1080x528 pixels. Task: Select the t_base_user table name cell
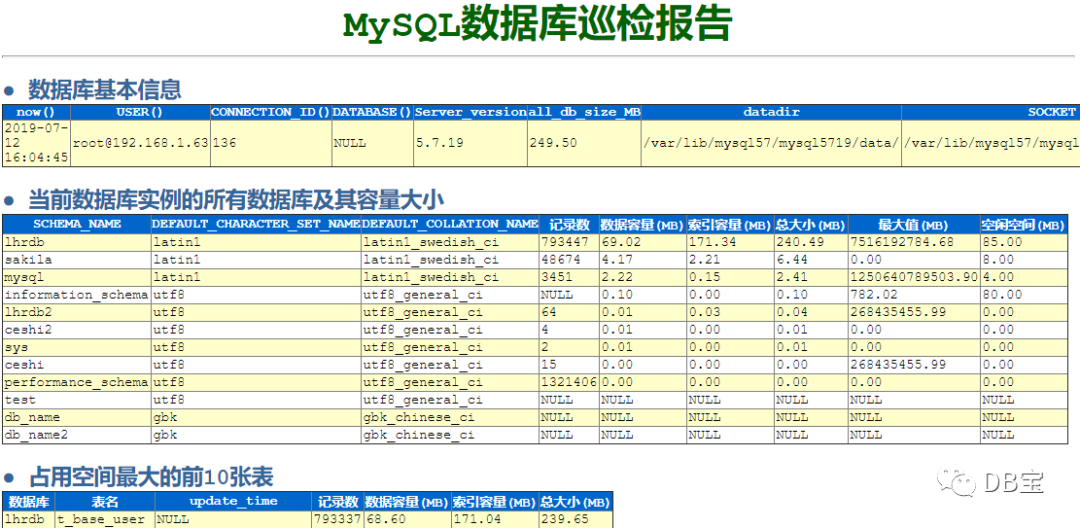(x=105, y=520)
